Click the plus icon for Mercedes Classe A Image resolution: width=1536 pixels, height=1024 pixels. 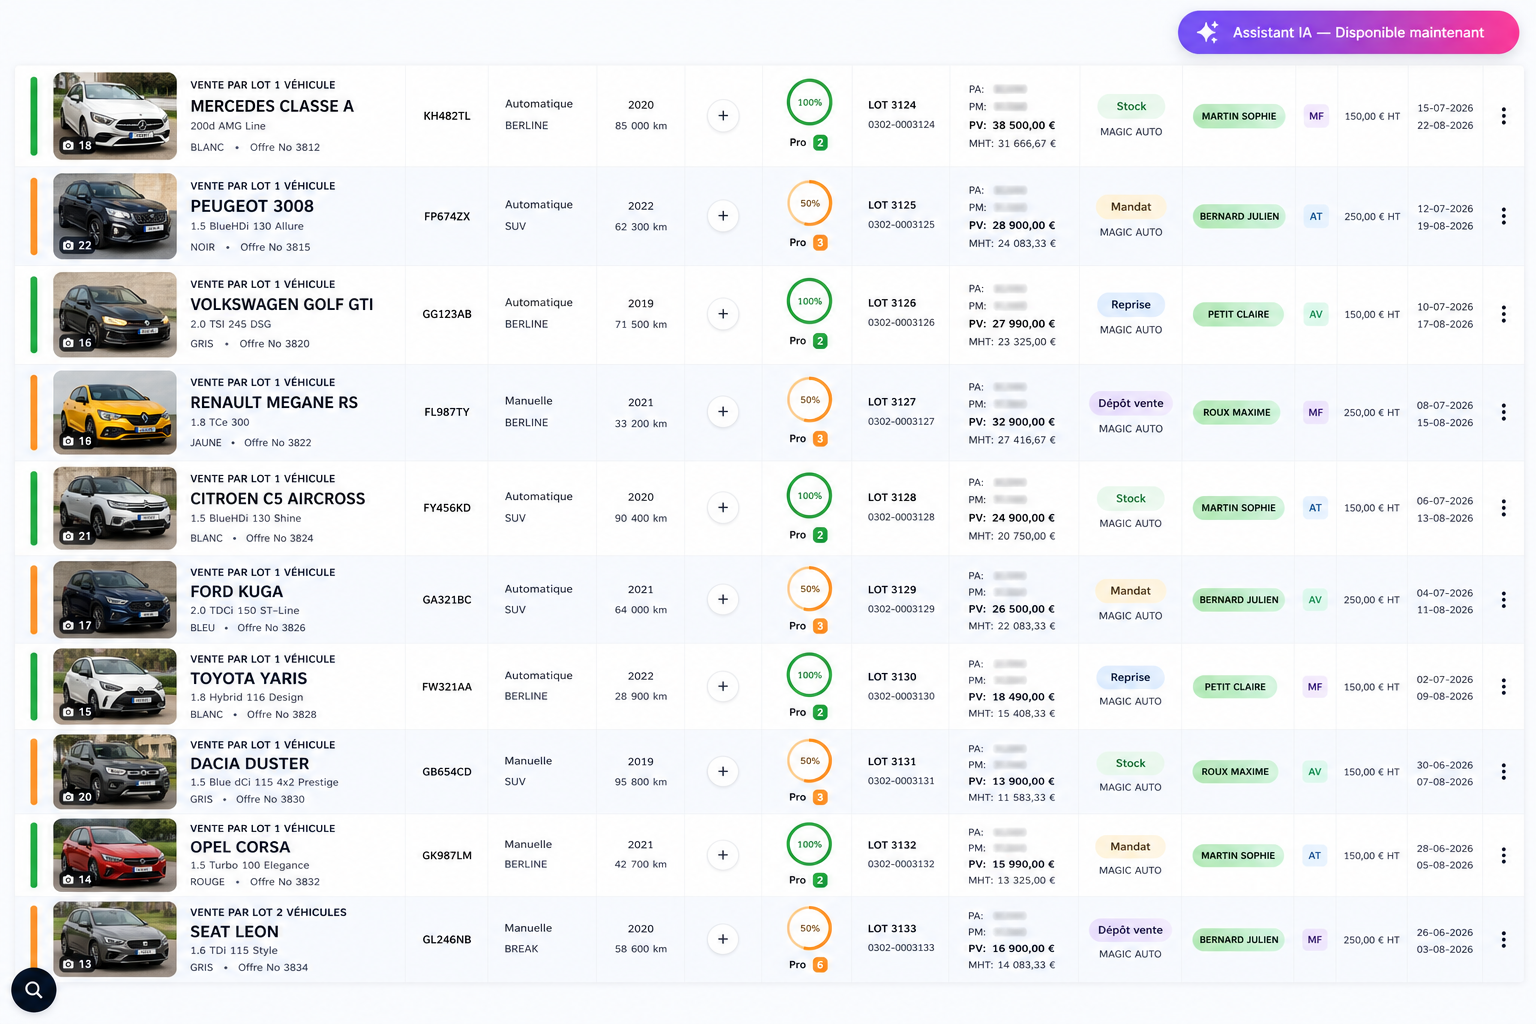click(x=723, y=116)
